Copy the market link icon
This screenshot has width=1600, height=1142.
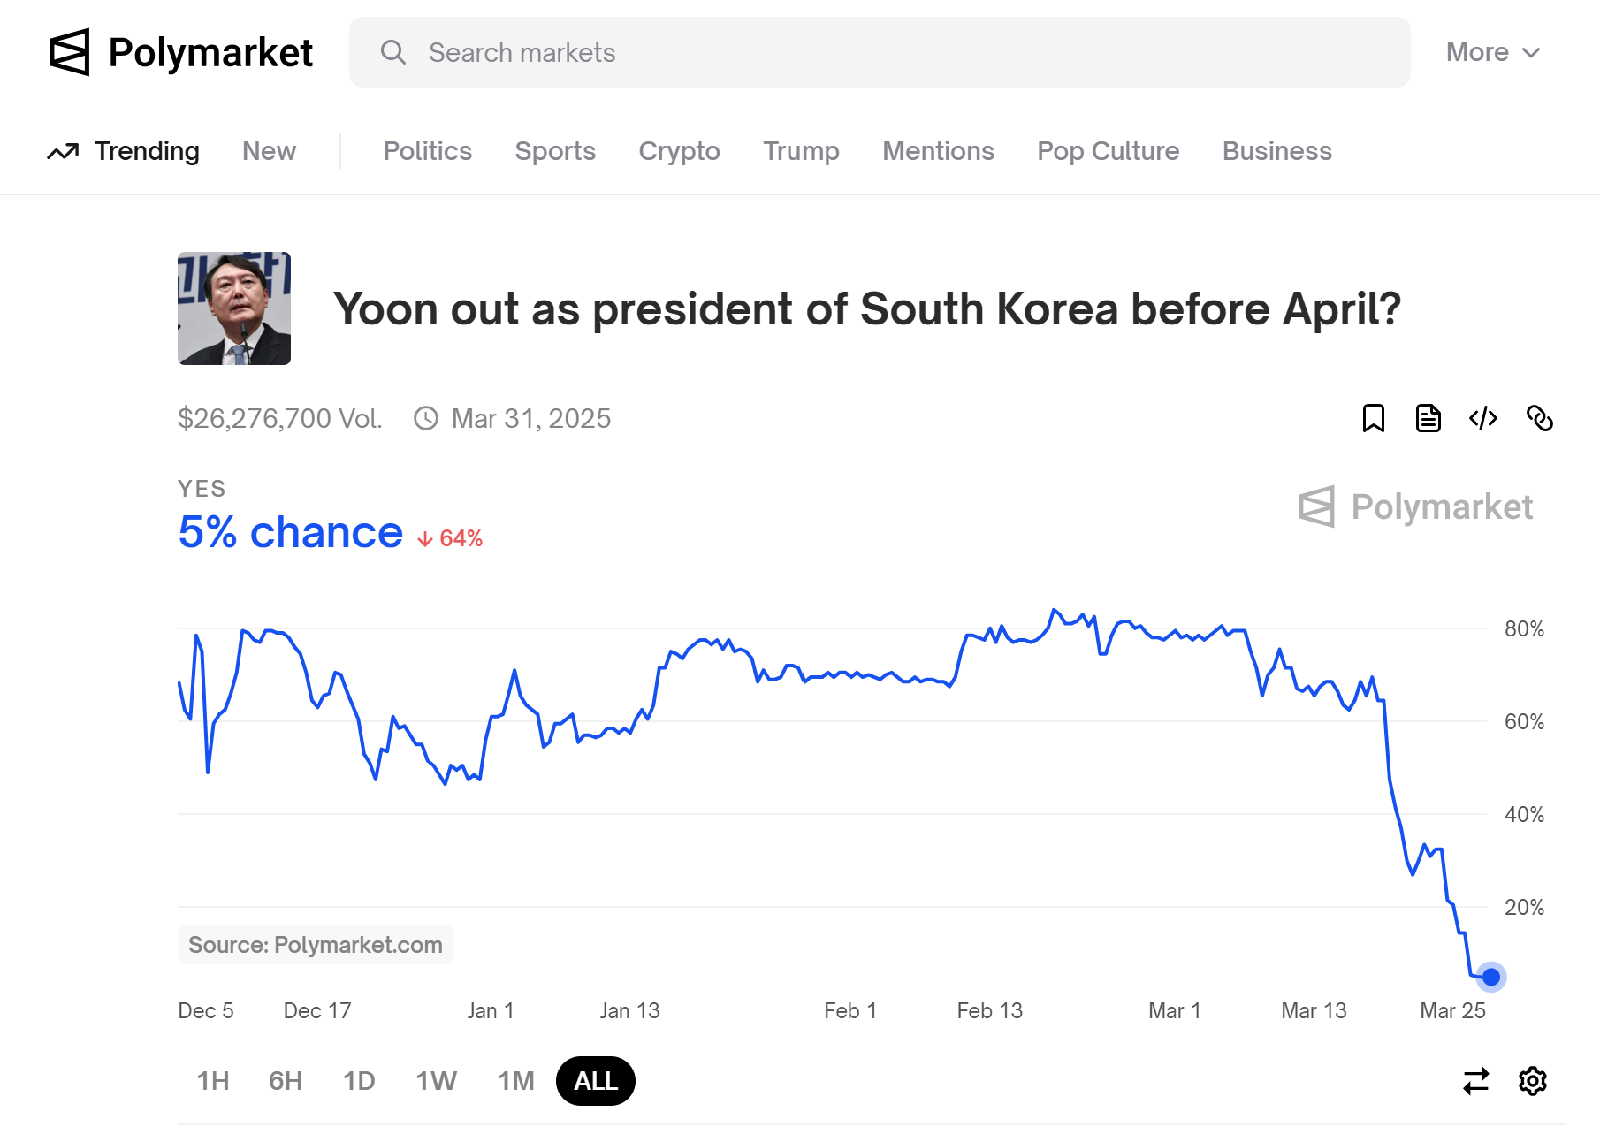click(1539, 418)
